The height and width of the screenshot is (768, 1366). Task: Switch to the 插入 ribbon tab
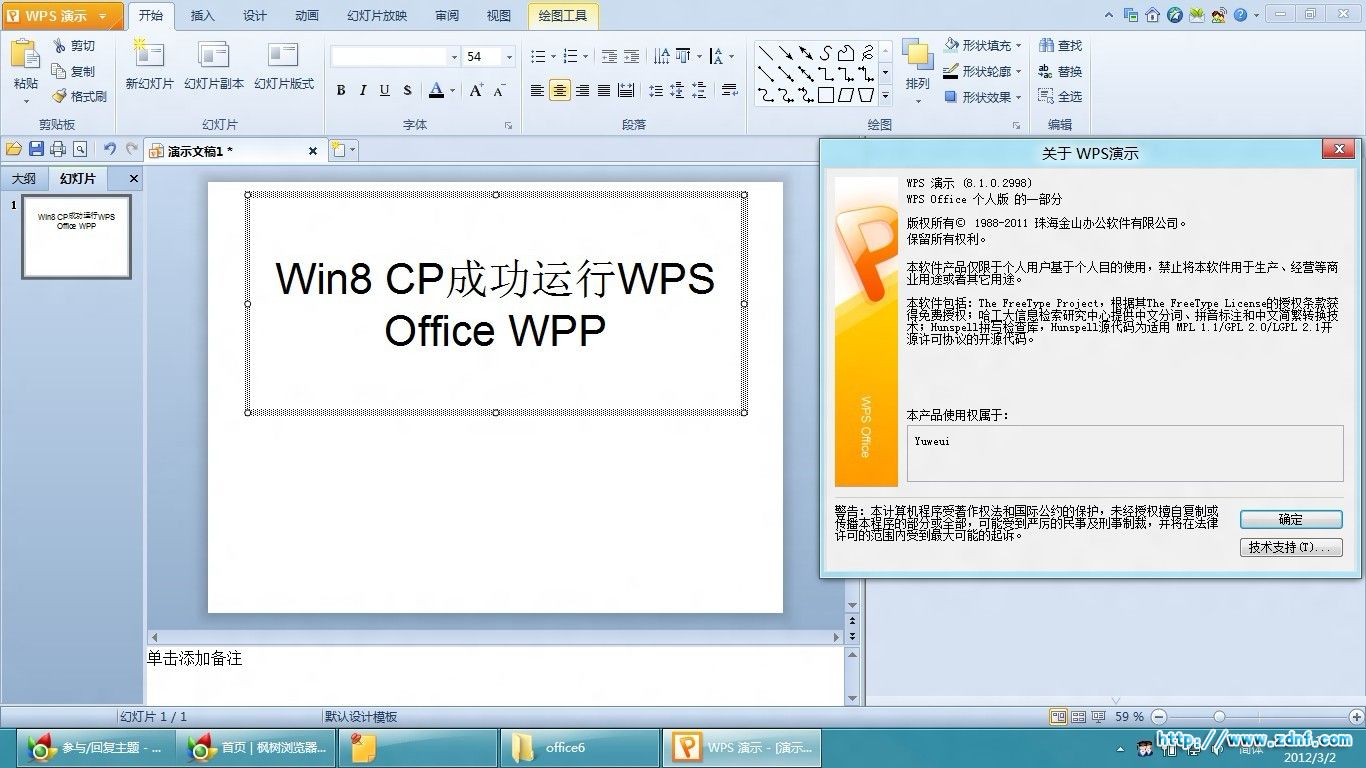point(203,16)
